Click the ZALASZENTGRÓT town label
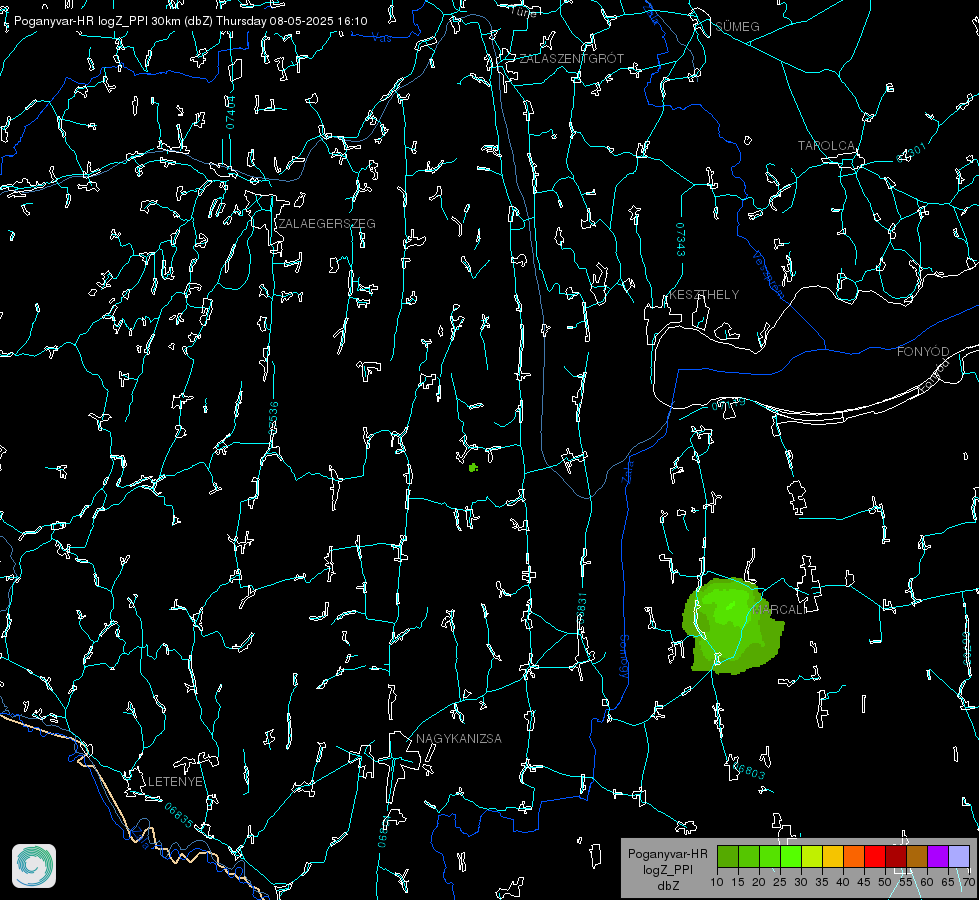This screenshot has width=979, height=900. tap(571, 58)
